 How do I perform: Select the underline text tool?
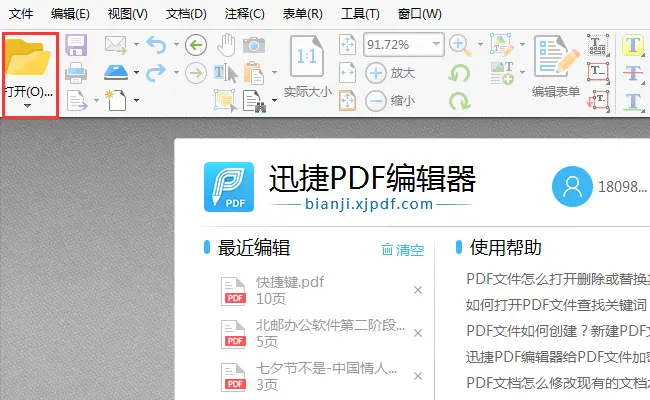633,102
